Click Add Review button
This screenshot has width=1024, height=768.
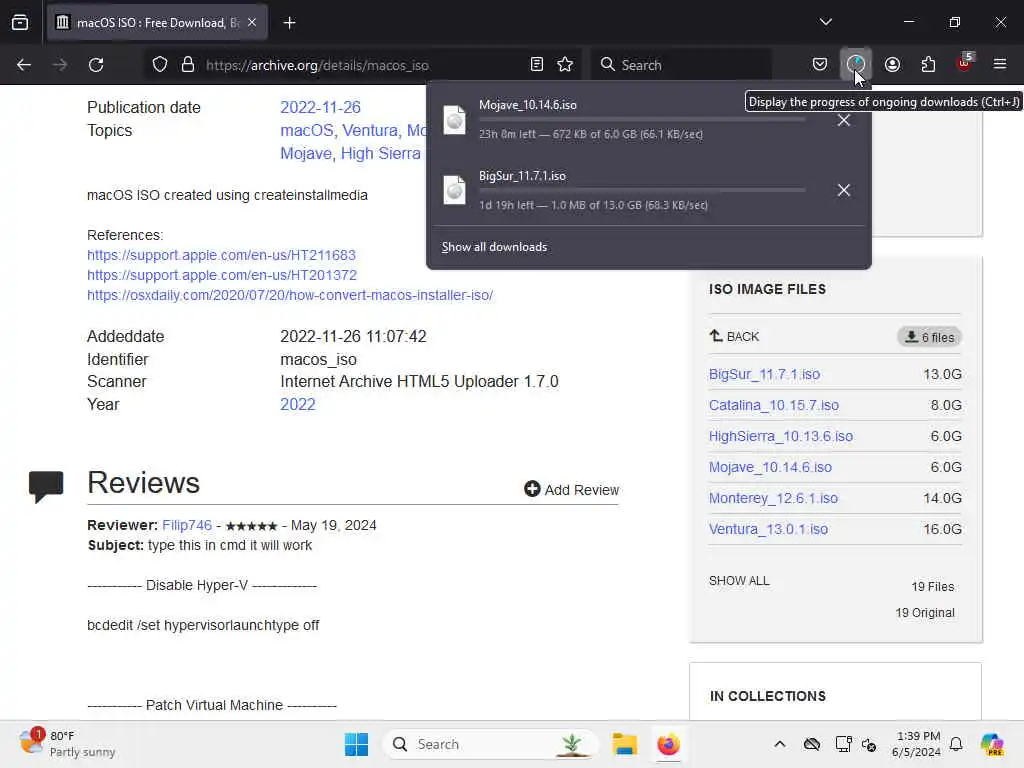pyautogui.click(x=571, y=489)
